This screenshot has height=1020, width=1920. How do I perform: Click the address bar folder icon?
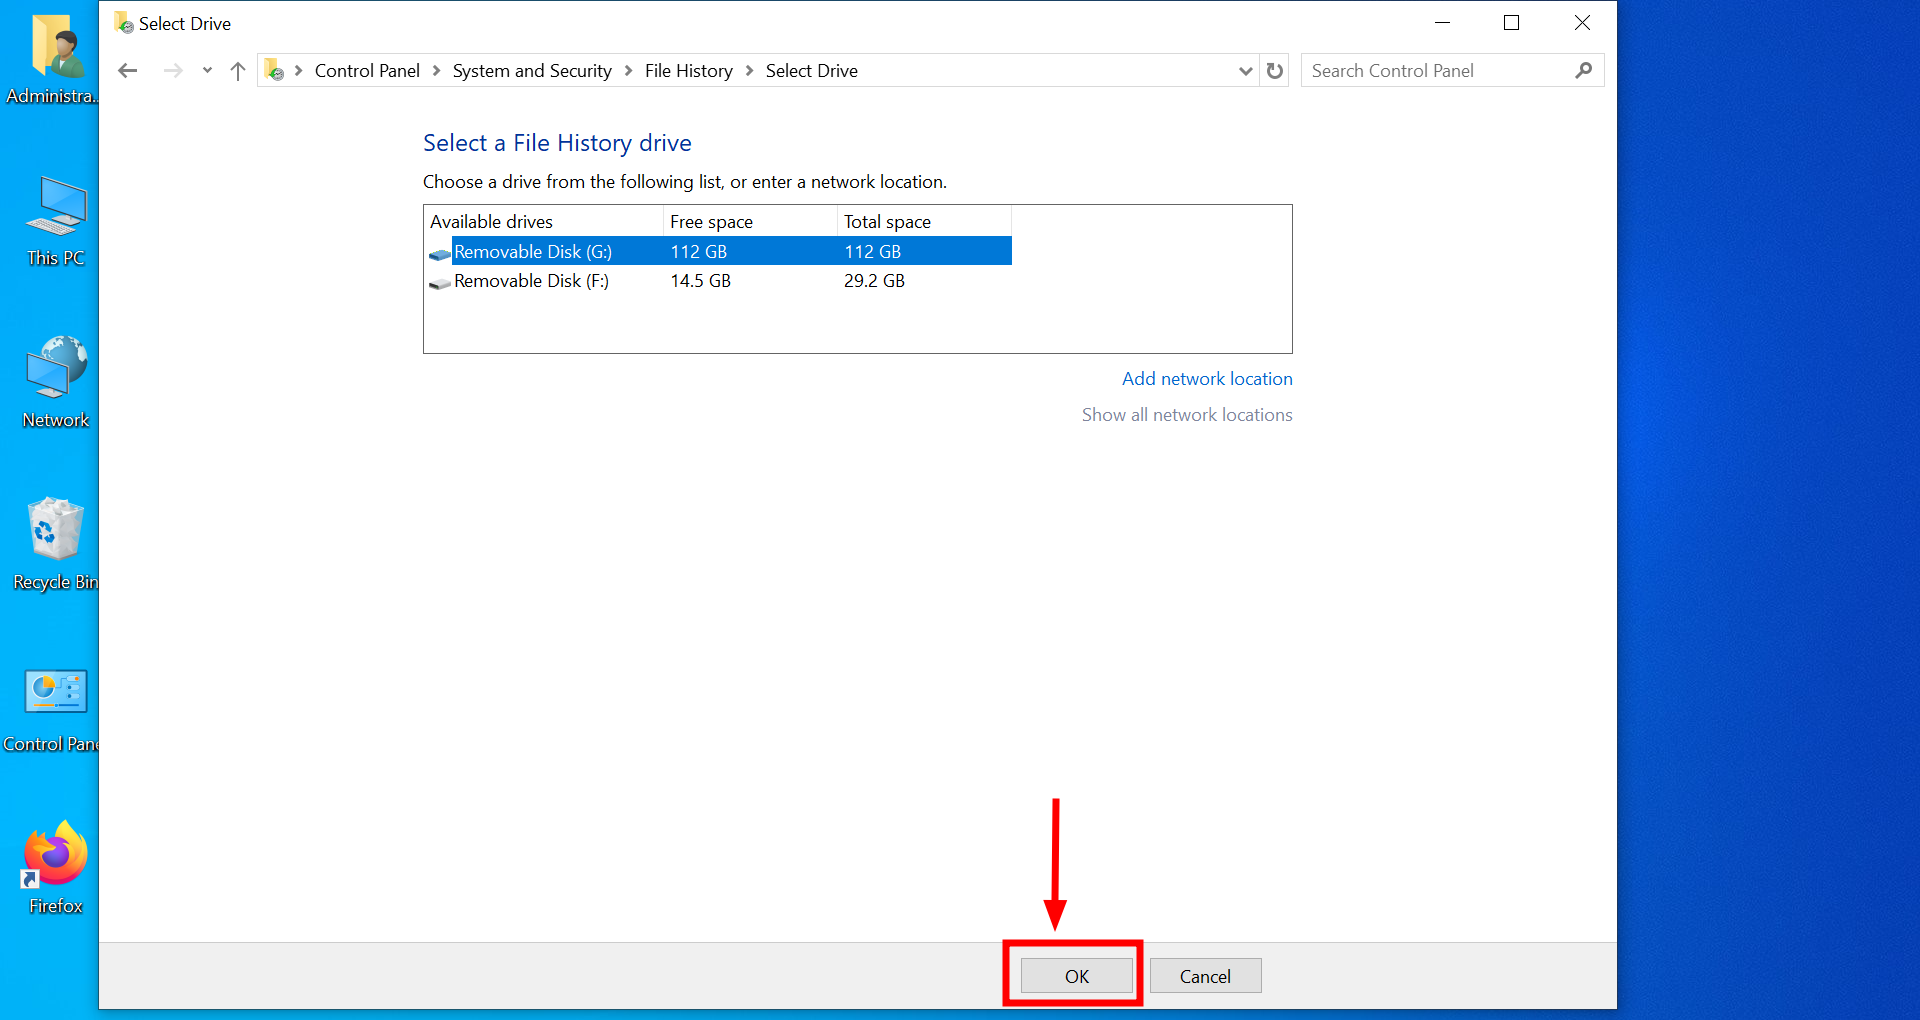point(274,70)
